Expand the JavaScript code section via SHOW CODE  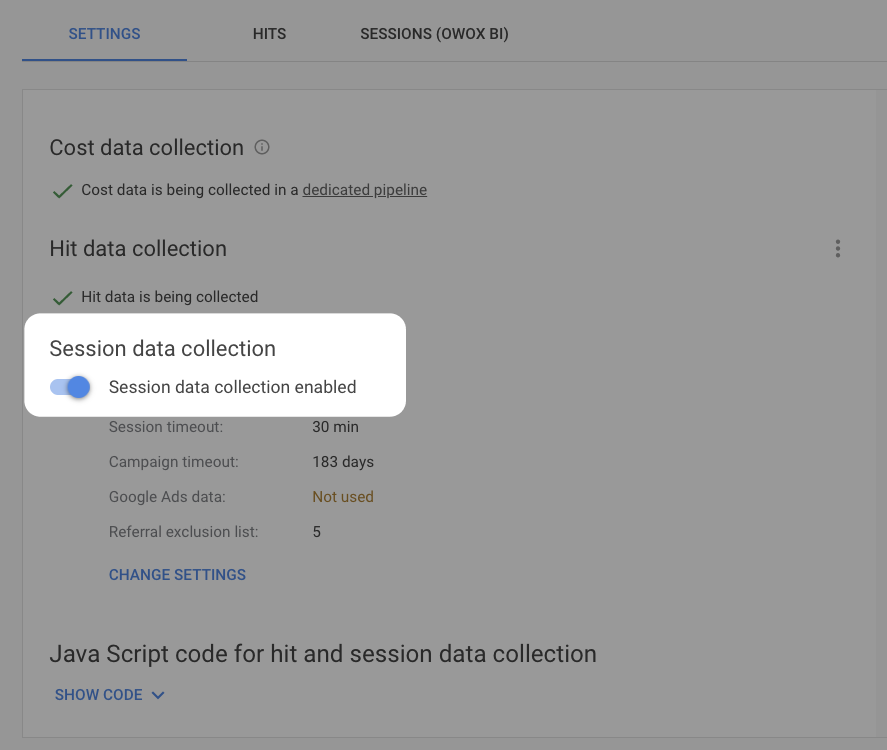point(98,694)
